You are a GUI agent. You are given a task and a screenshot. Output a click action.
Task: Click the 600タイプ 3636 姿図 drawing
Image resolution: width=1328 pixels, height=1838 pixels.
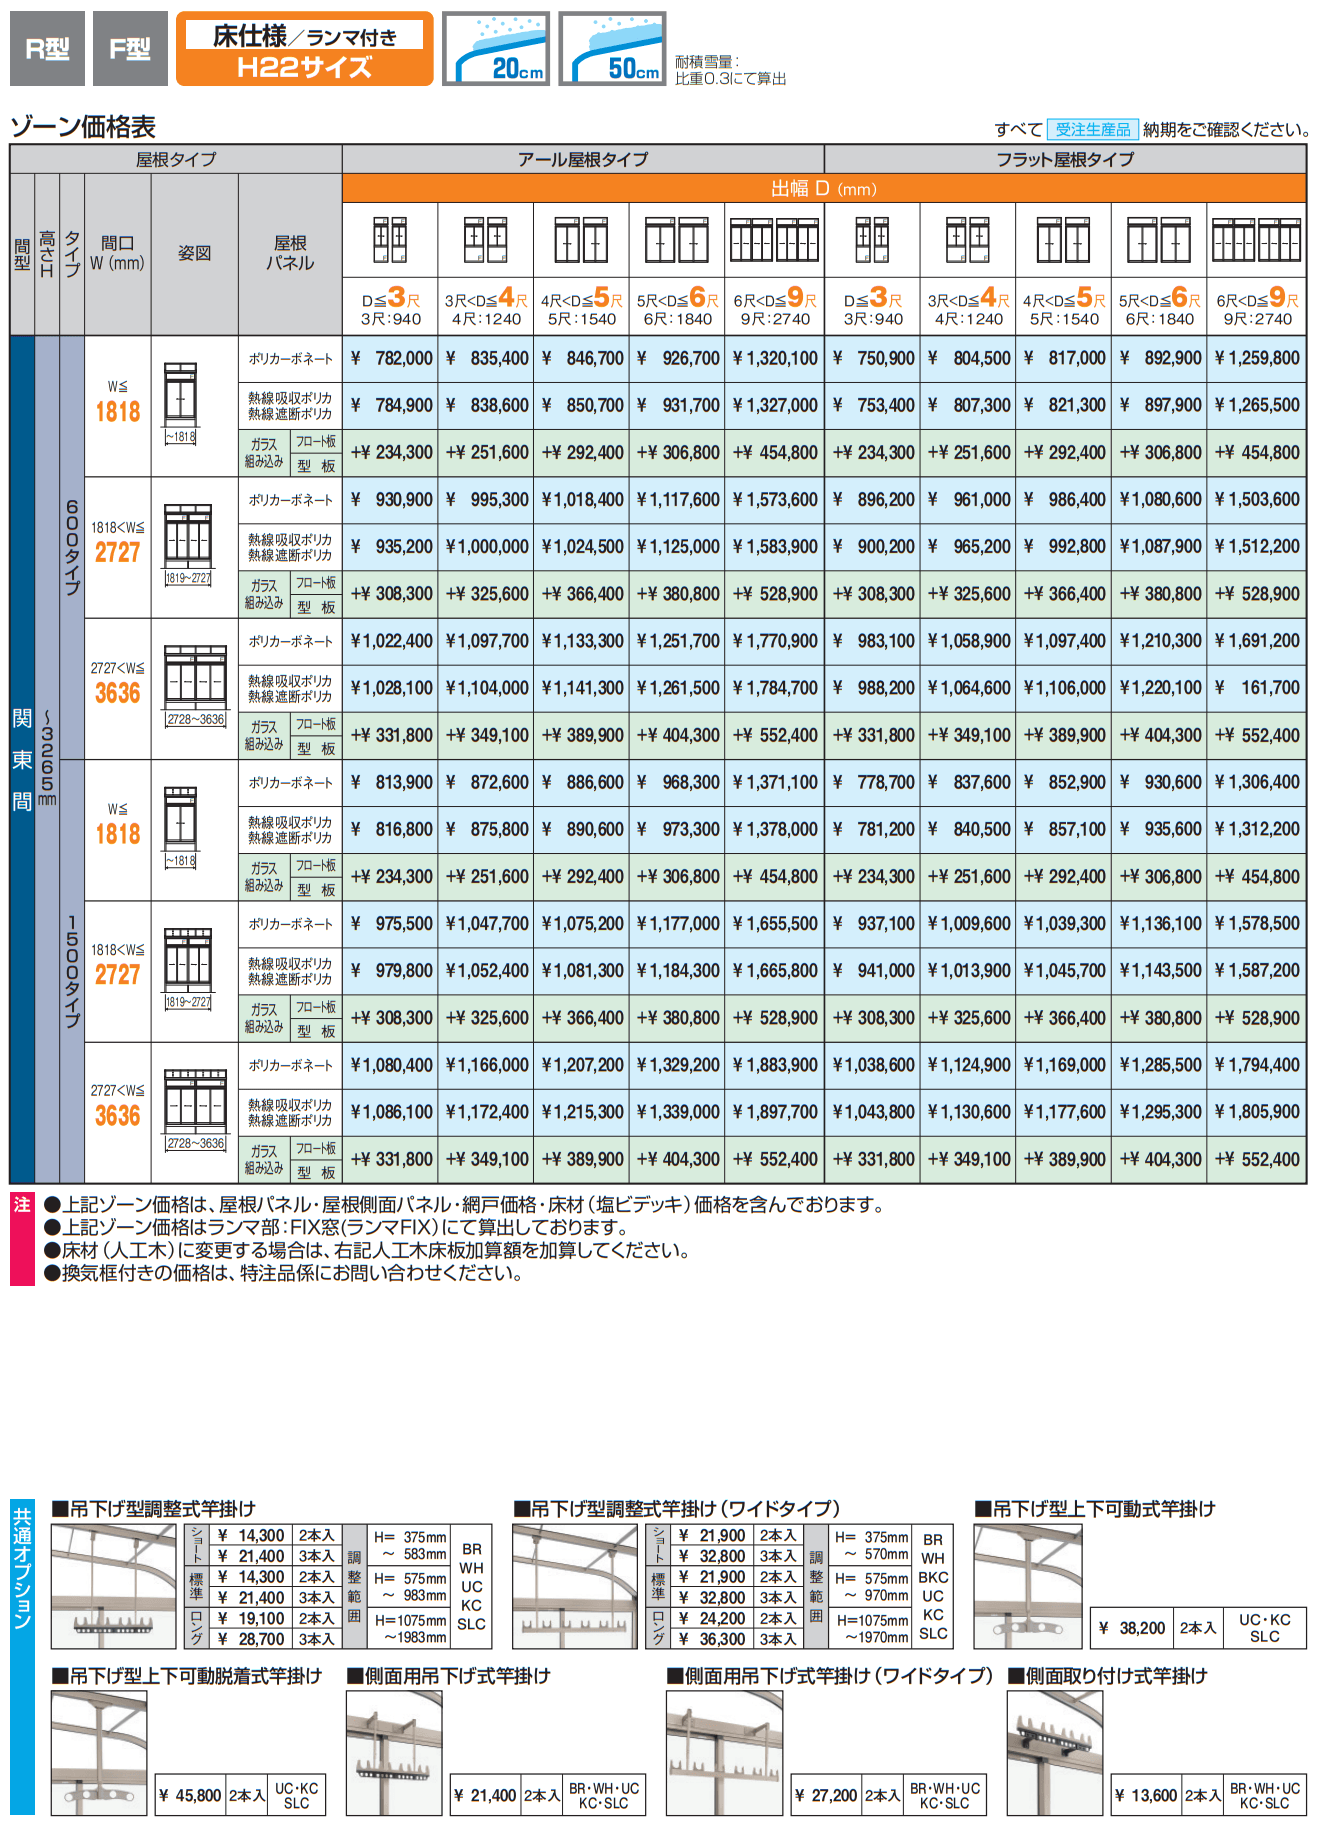195,686
